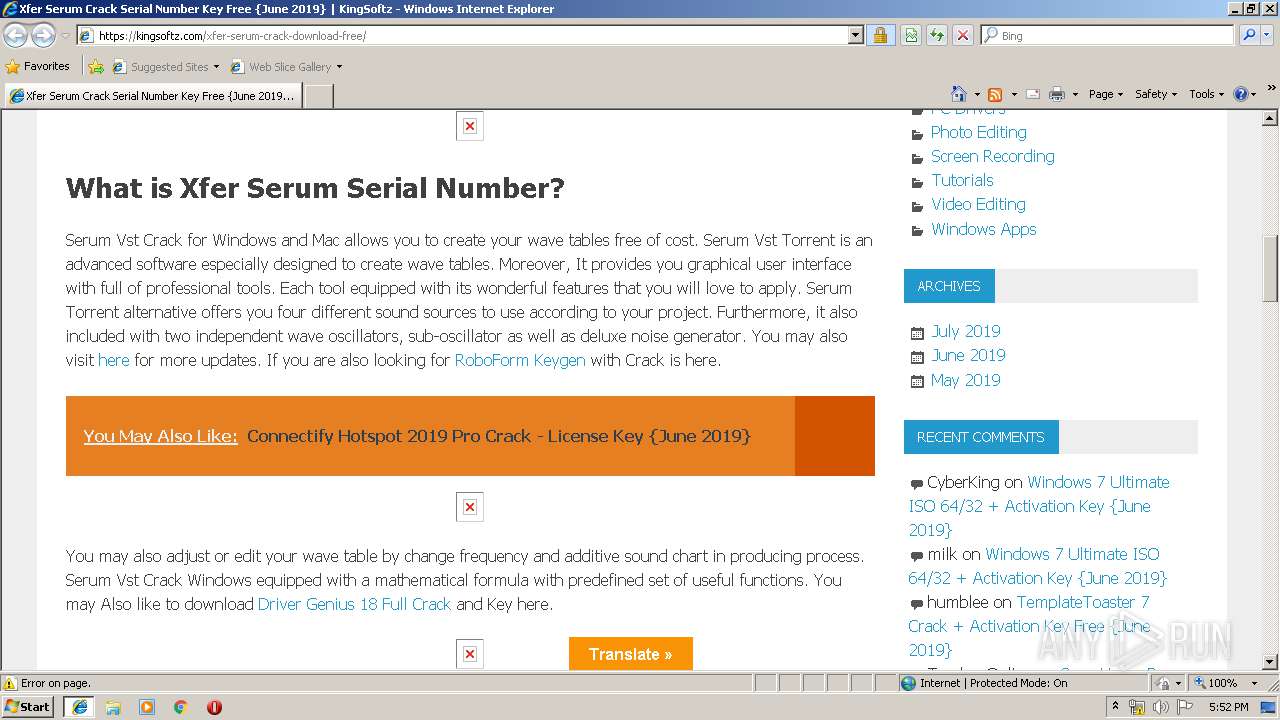Open Driver Genius 18 Full Crack link
Viewport: 1280px width, 720px height.
click(x=355, y=604)
